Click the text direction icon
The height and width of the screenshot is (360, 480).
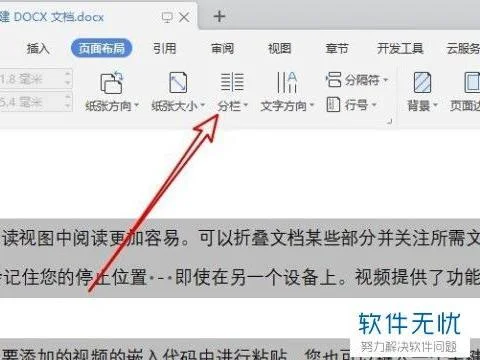287,82
